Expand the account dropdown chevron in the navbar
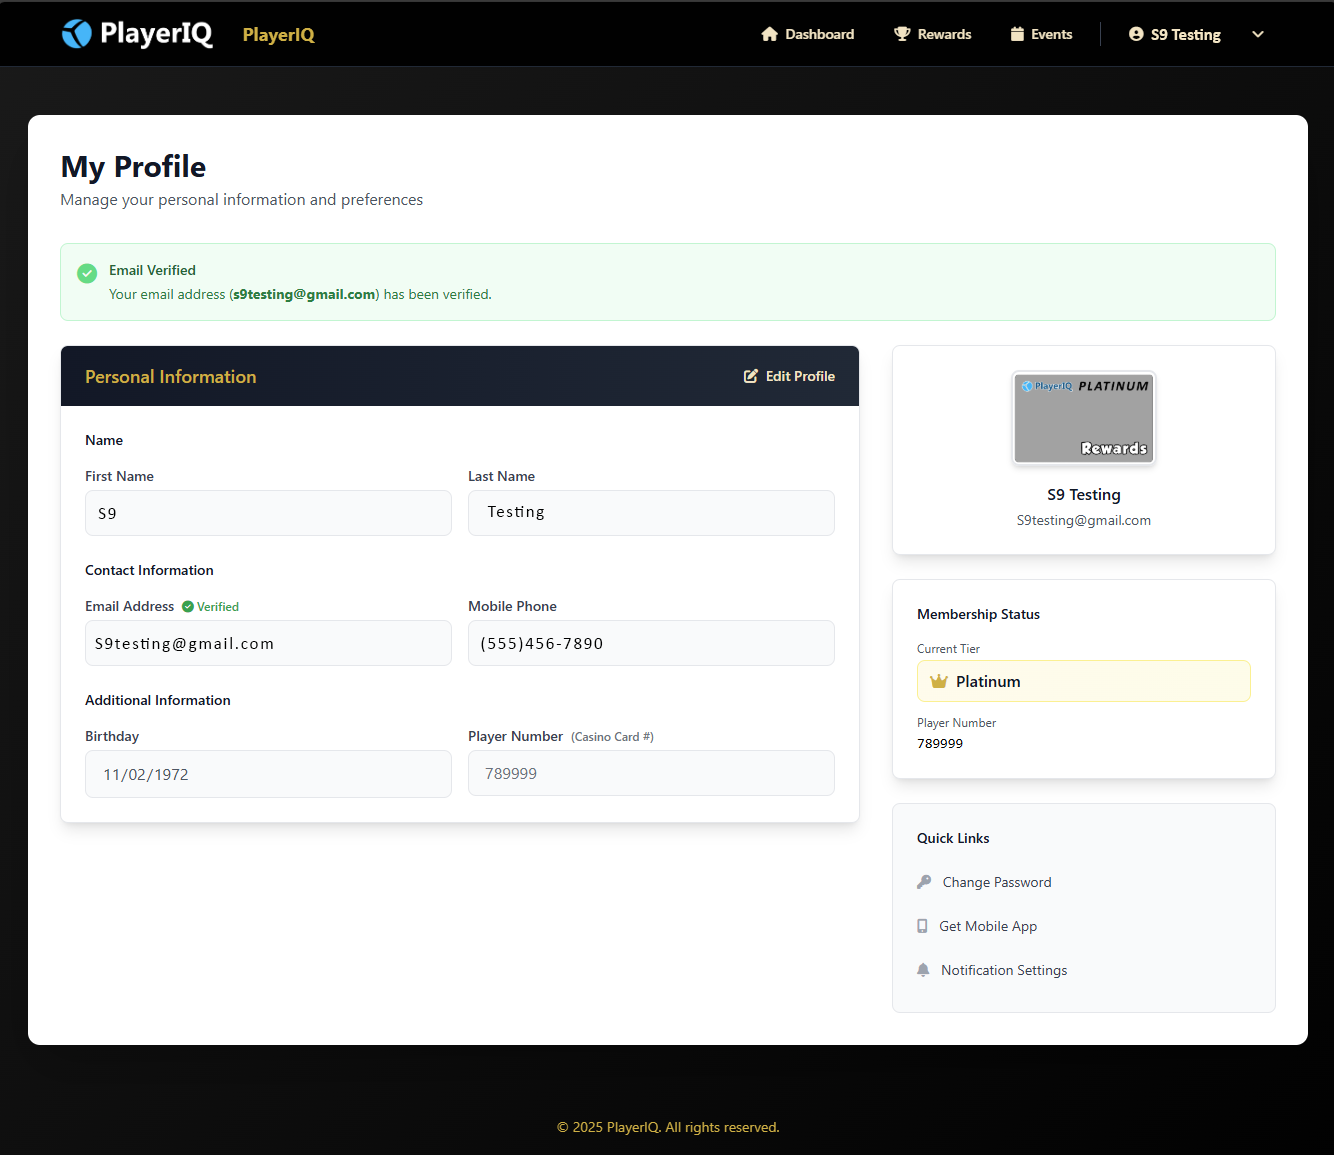 tap(1258, 34)
